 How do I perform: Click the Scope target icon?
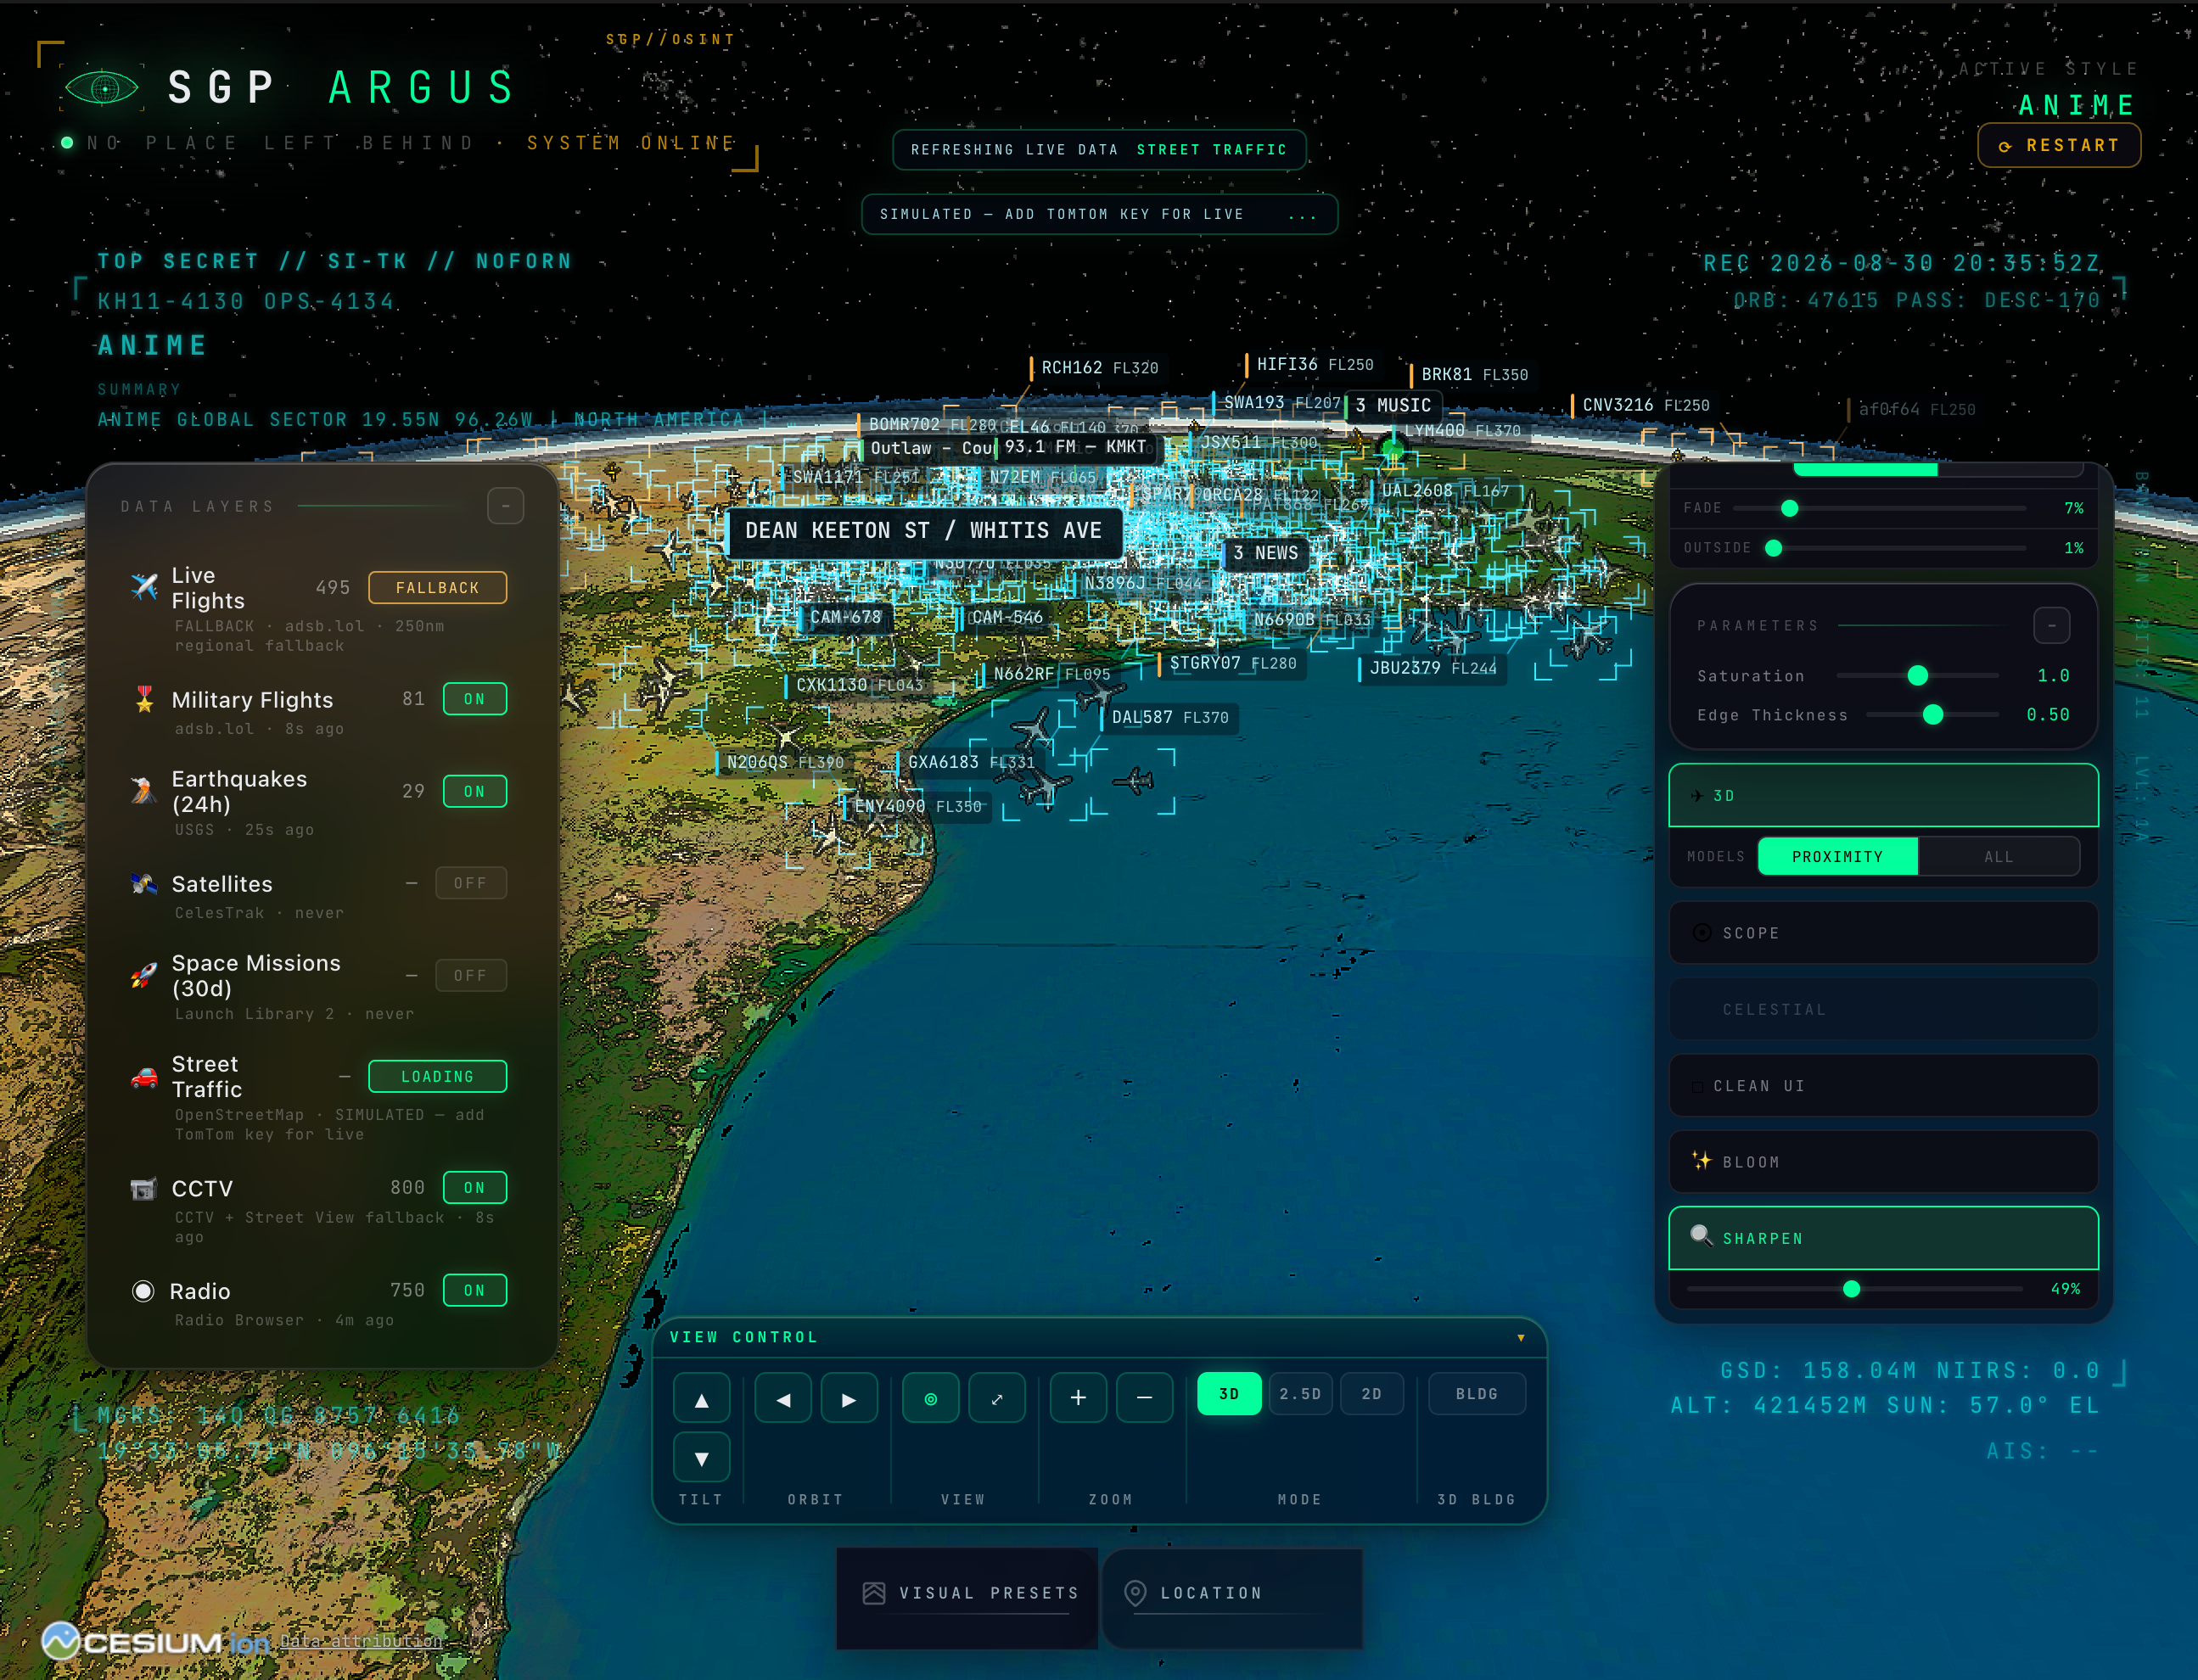[1701, 932]
